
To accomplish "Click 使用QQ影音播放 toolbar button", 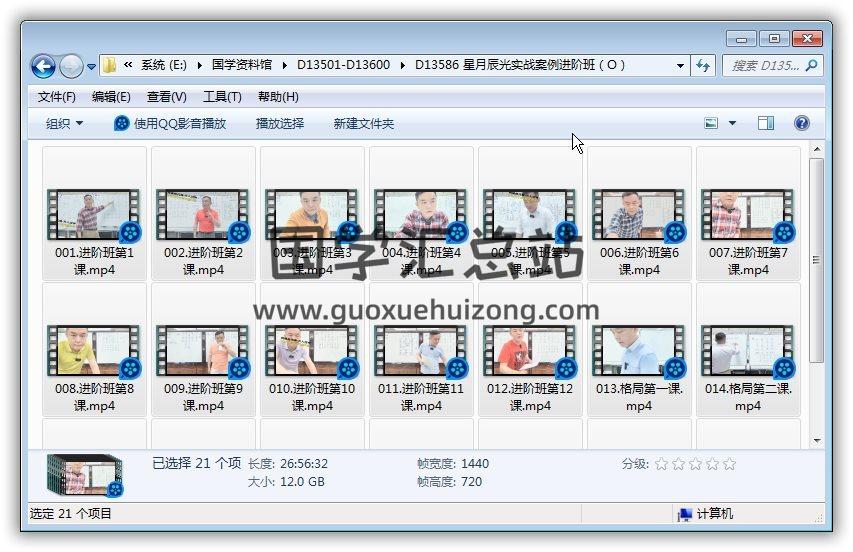I will click(170, 123).
